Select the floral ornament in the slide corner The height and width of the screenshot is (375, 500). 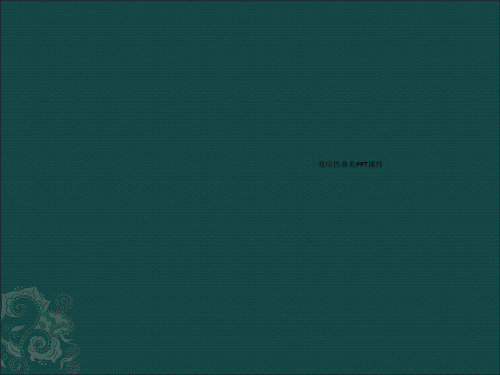40,329
